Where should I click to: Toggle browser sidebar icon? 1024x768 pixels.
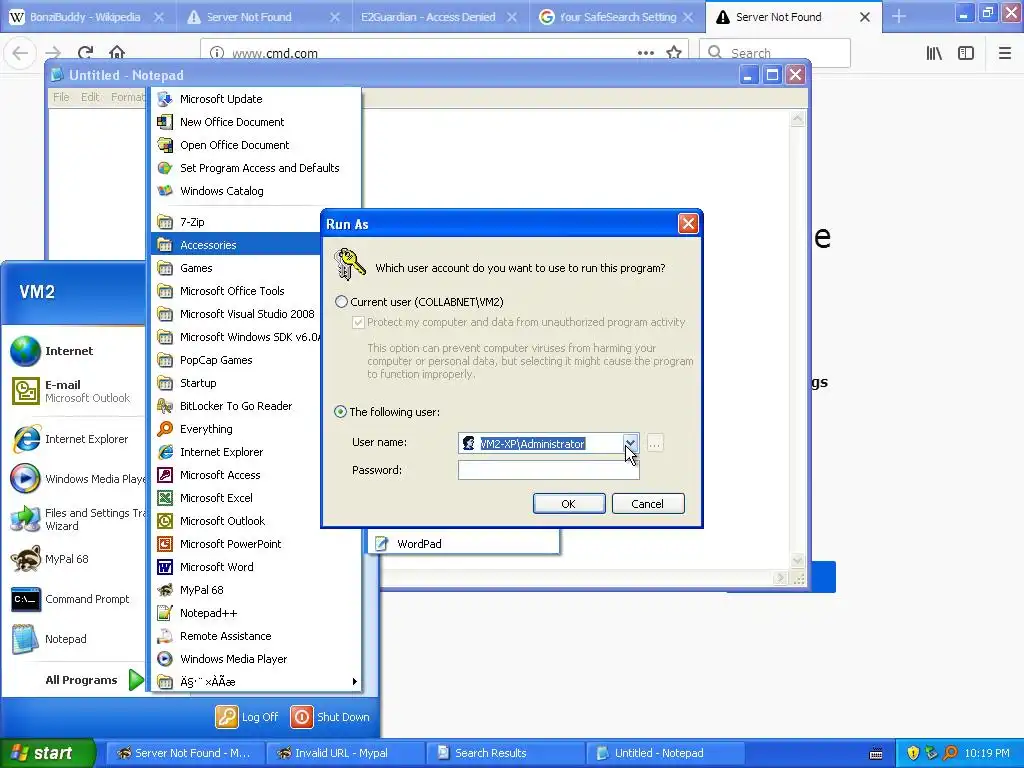click(x=966, y=53)
